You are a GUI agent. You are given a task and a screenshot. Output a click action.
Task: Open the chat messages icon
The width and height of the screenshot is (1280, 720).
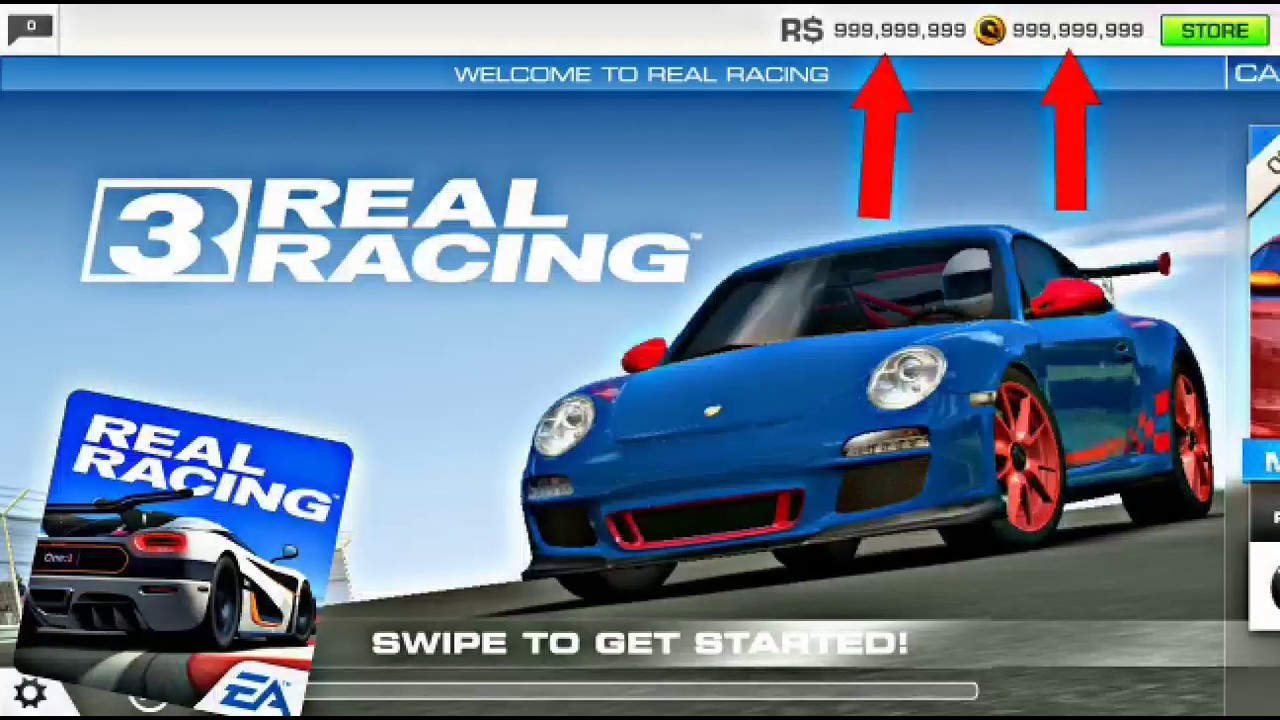coord(29,29)
